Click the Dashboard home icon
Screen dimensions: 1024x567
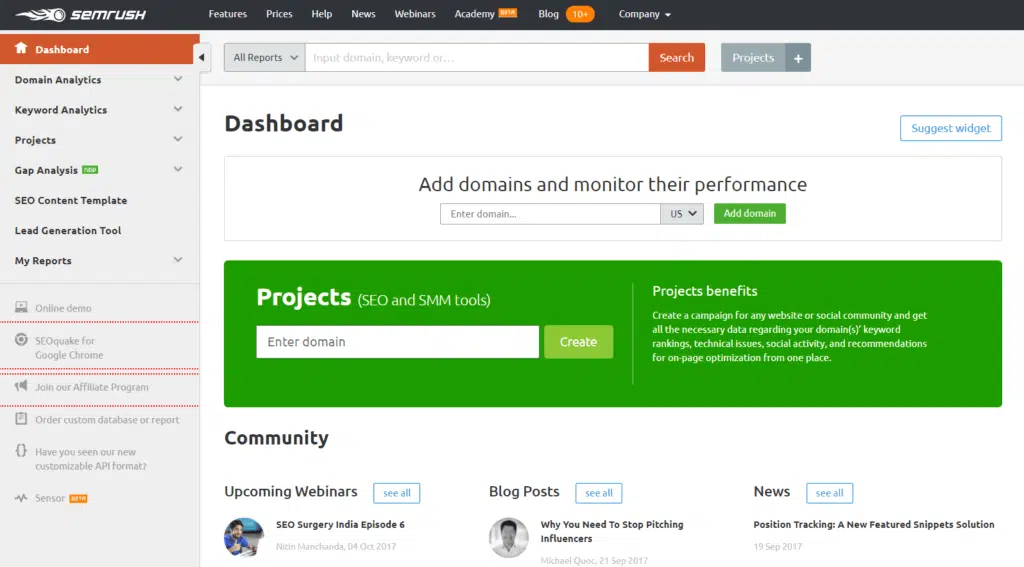tap(21, 49)
